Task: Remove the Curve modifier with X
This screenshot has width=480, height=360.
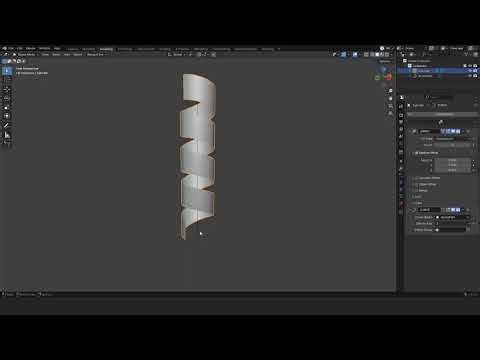Action: [468, 210]
